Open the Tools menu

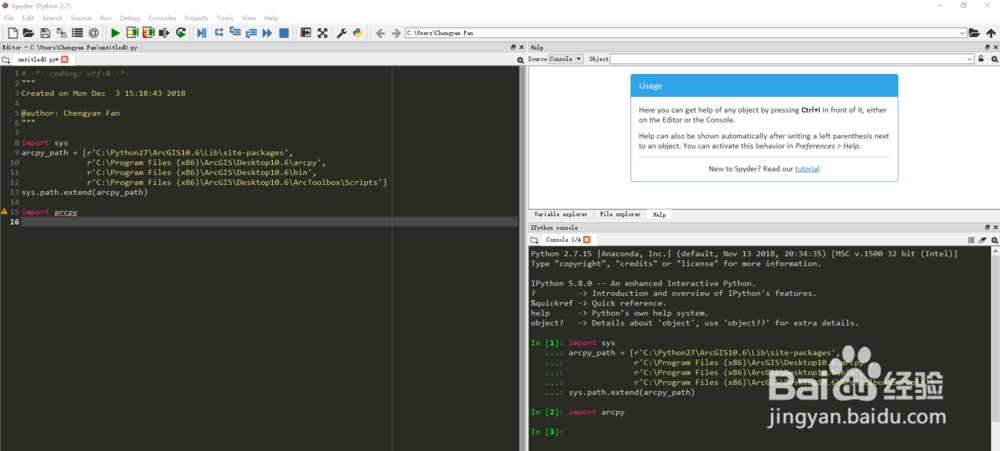click(x=225, y=18)
